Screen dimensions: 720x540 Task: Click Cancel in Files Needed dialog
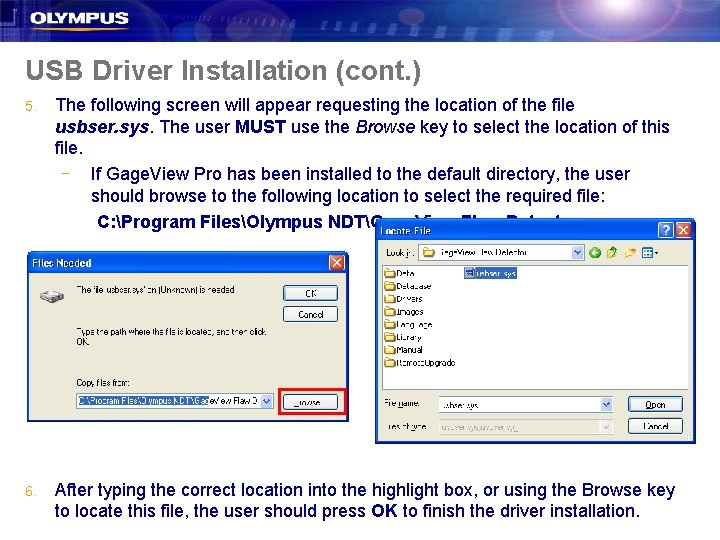tap(310, 314)
